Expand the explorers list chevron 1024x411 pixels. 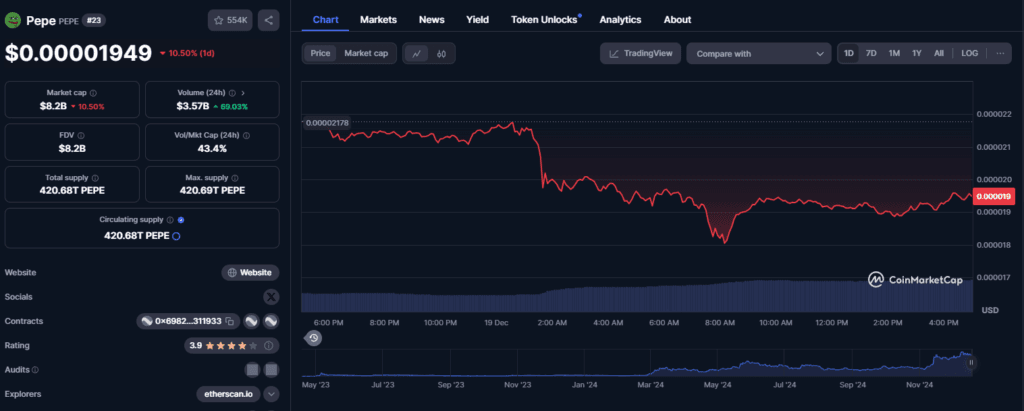click(x=272, y=394)
